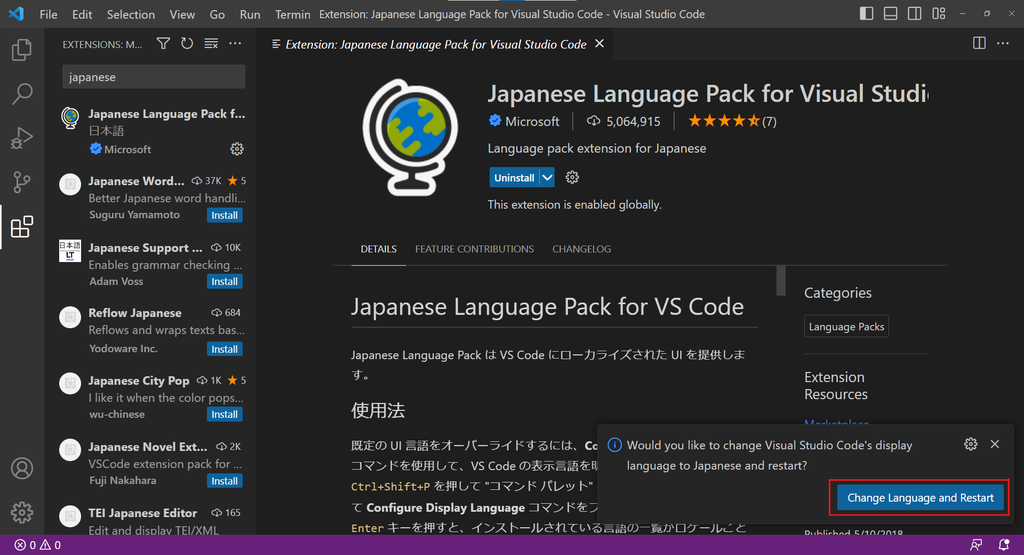
Task: Open the Manage gear in activity bar
Action: click(22, 512)
